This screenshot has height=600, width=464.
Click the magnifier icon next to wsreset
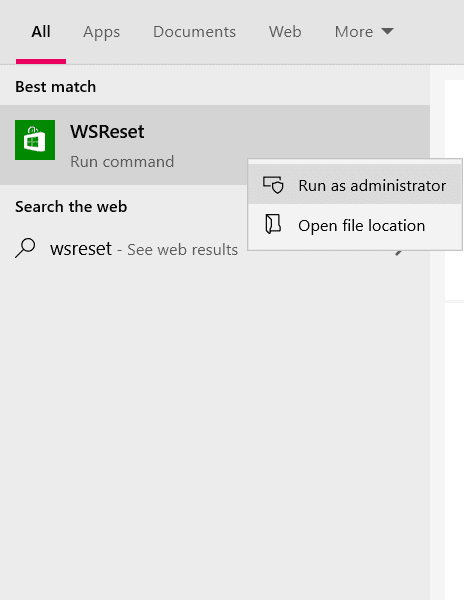click(x=25, y=248)
